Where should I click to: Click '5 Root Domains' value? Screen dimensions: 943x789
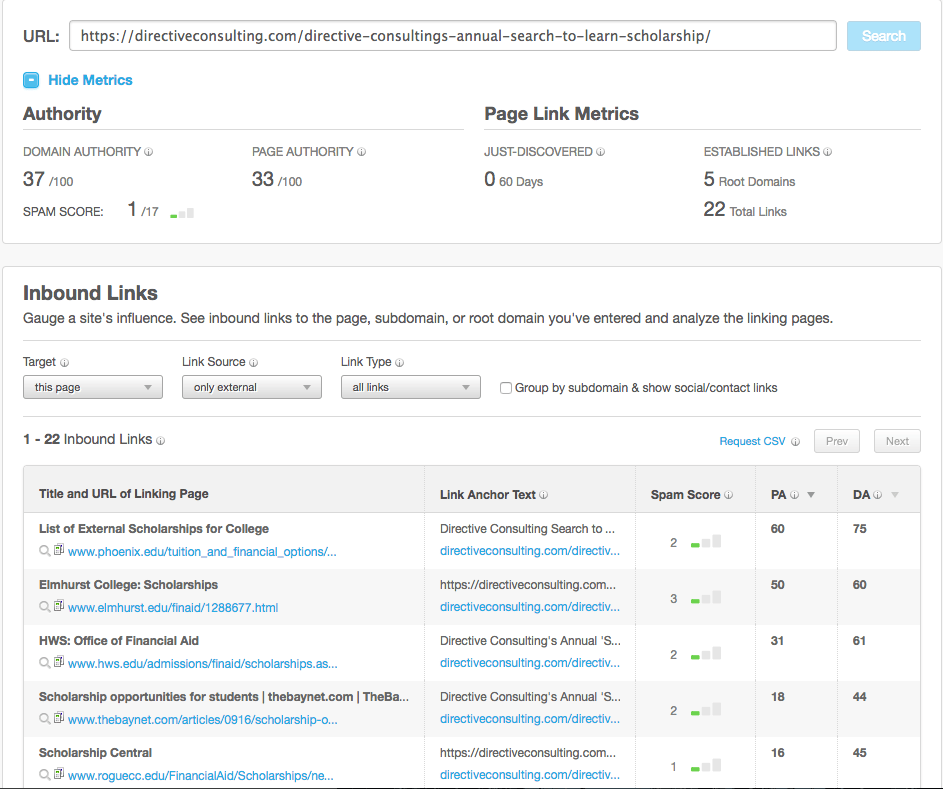point(749,180)
